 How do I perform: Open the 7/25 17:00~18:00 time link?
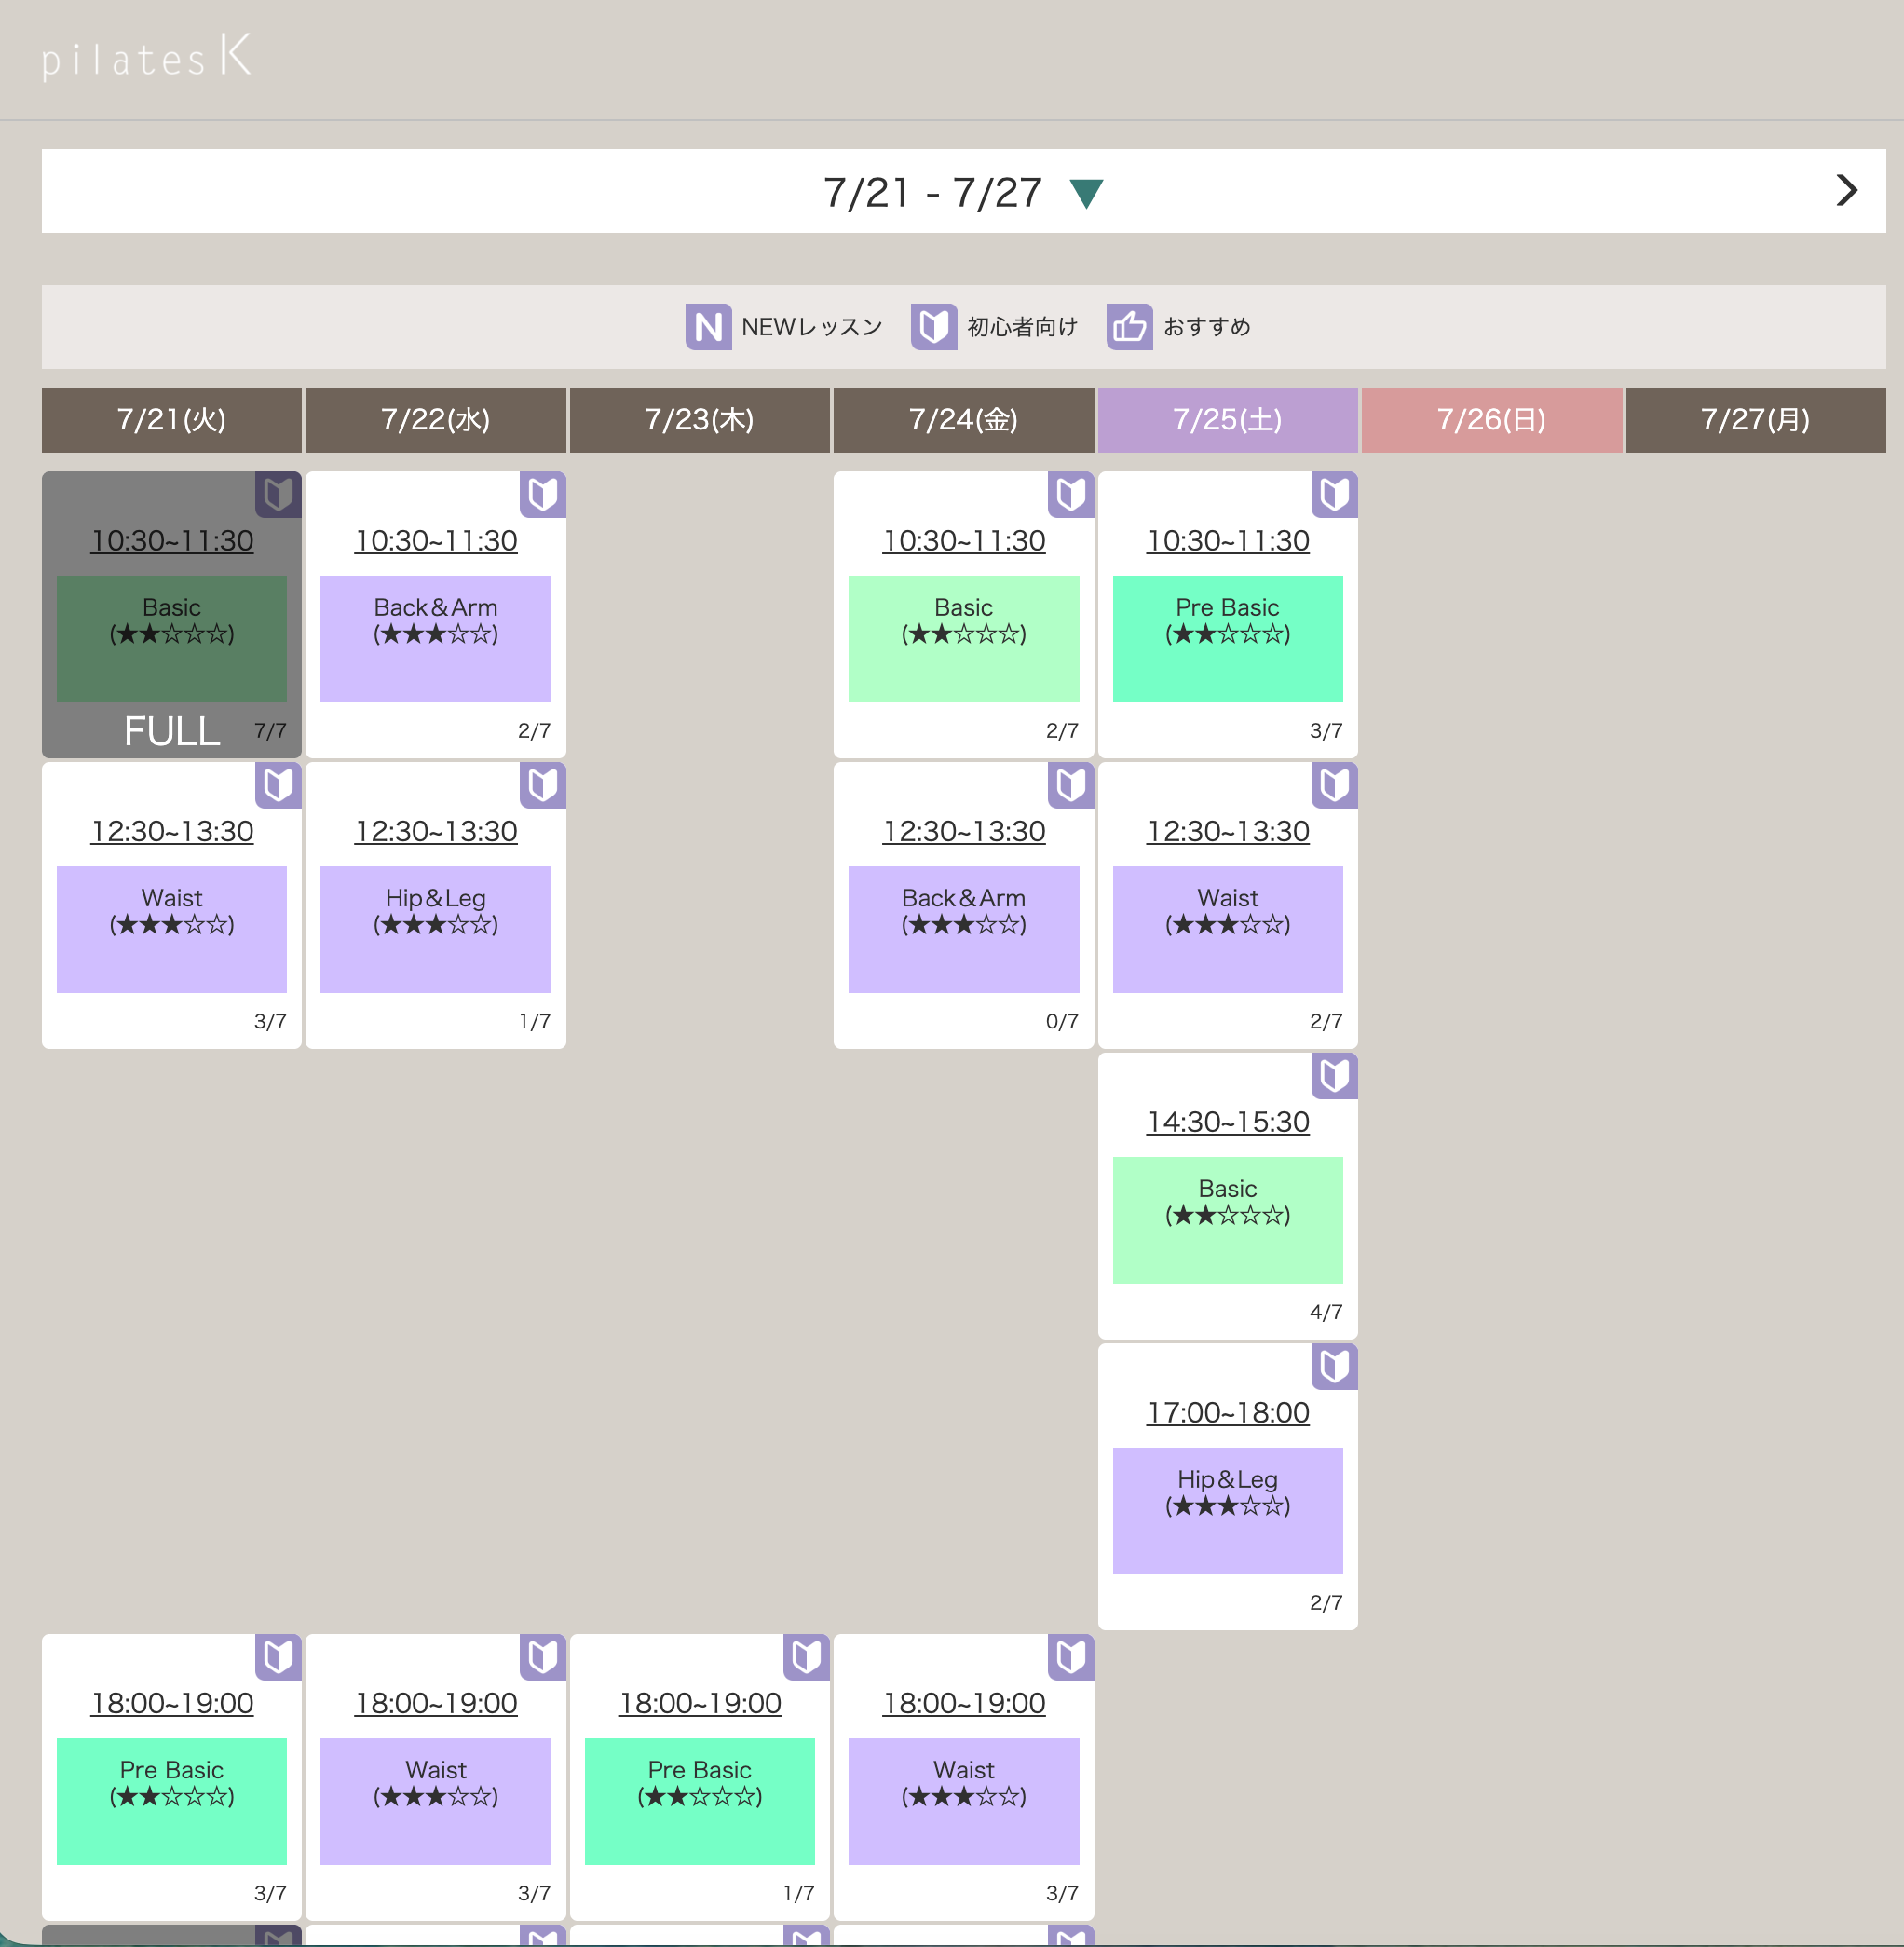(1227, 1412)
